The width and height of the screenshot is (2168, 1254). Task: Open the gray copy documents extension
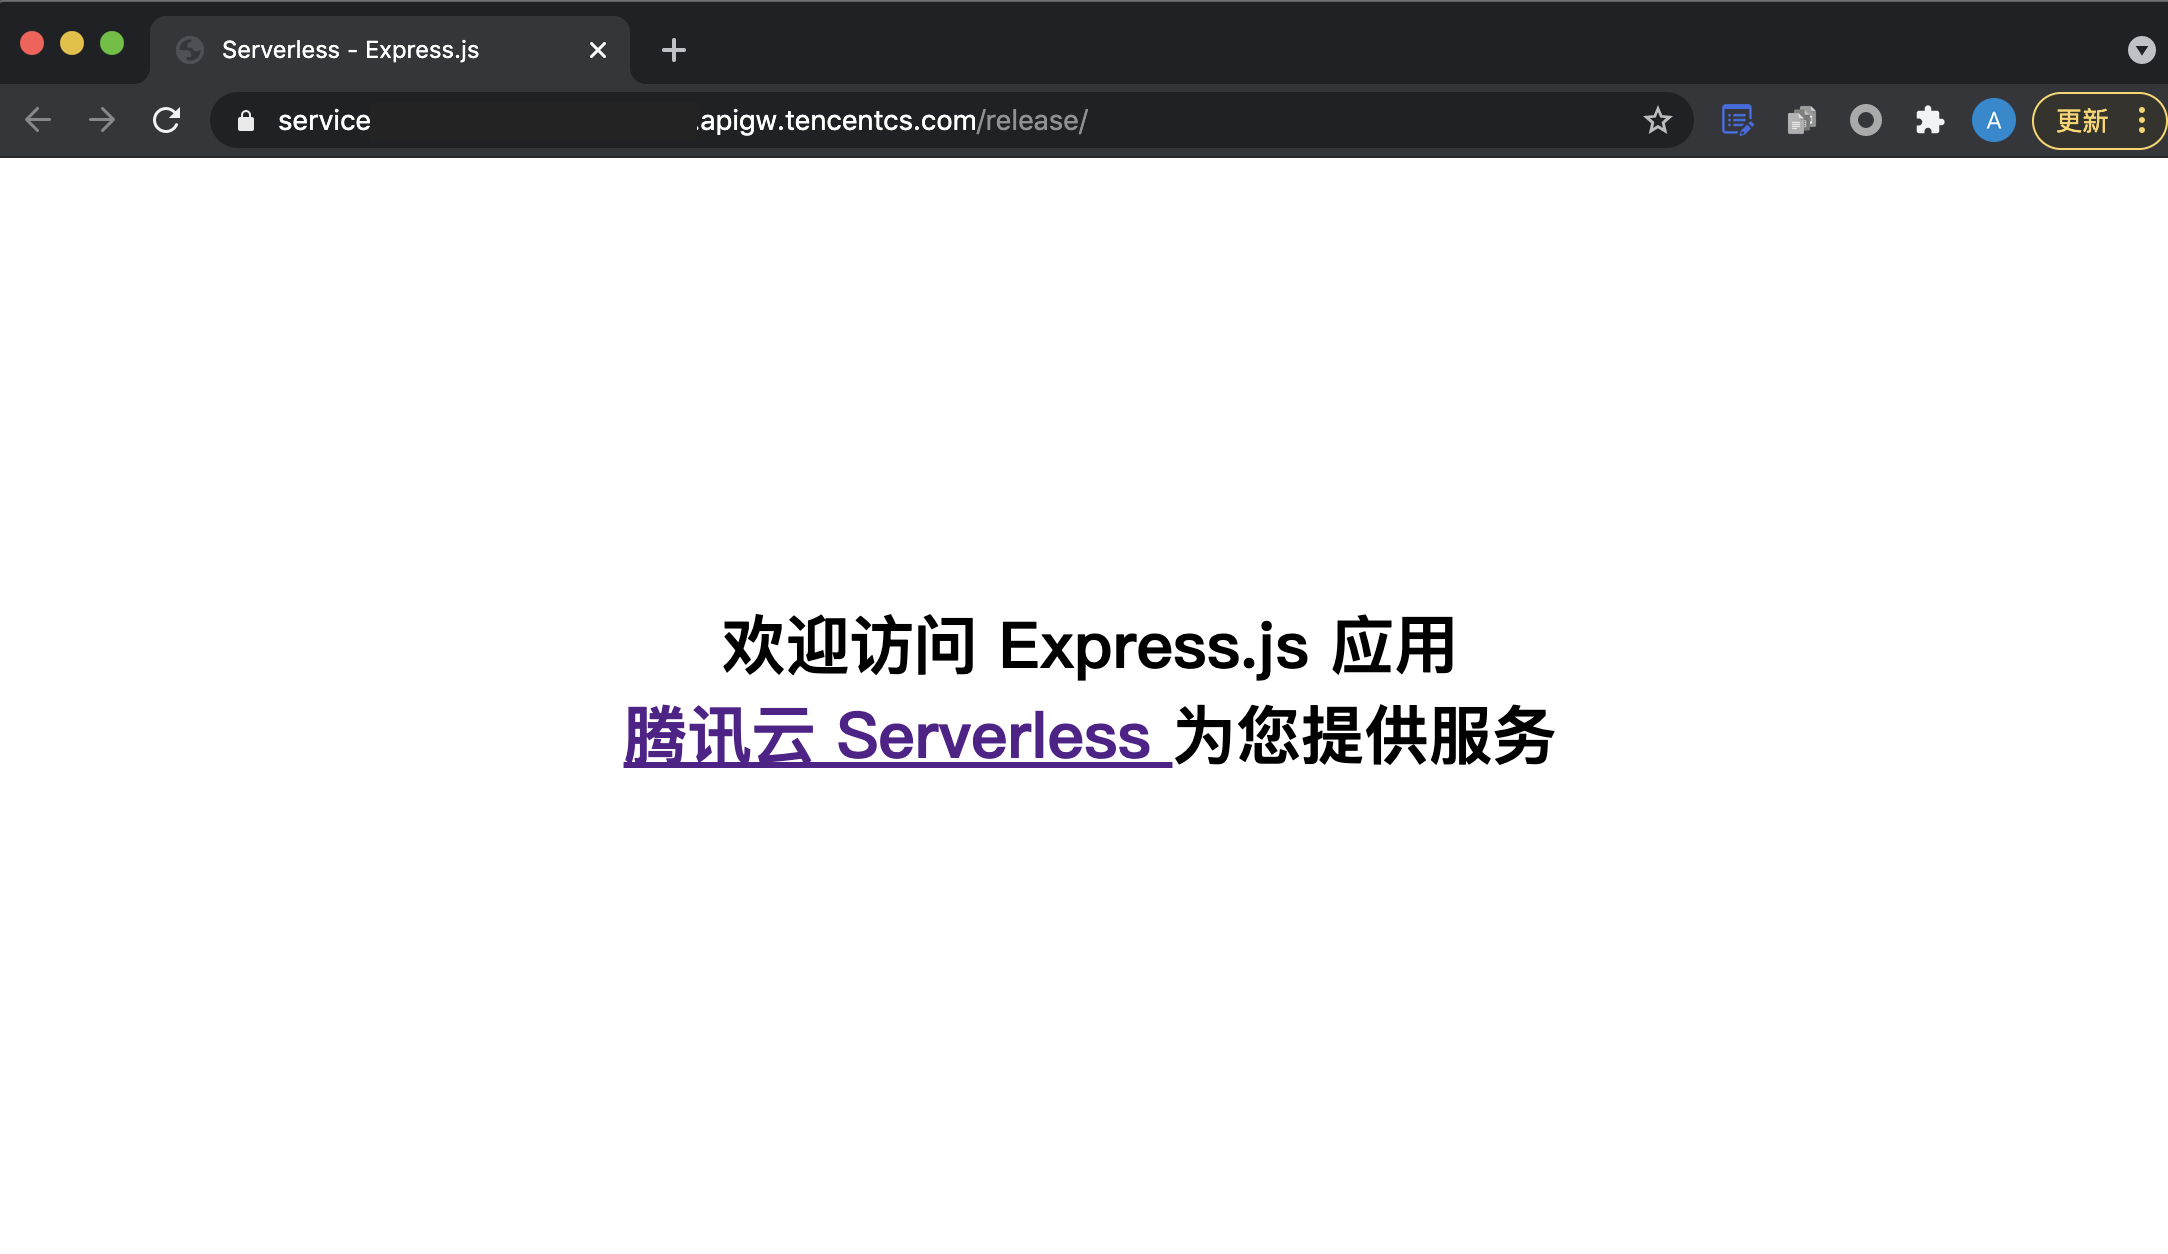(1801, 120)
